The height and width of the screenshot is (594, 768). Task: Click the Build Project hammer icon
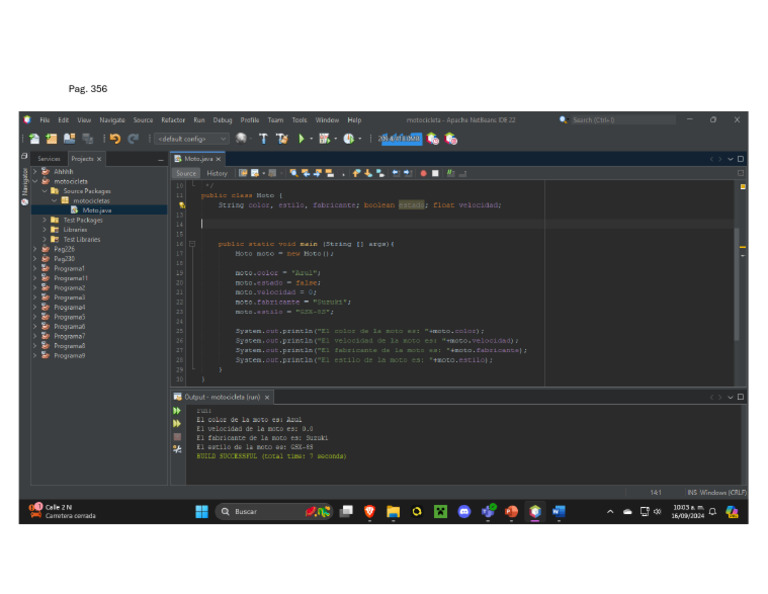(x=263, y=139)
